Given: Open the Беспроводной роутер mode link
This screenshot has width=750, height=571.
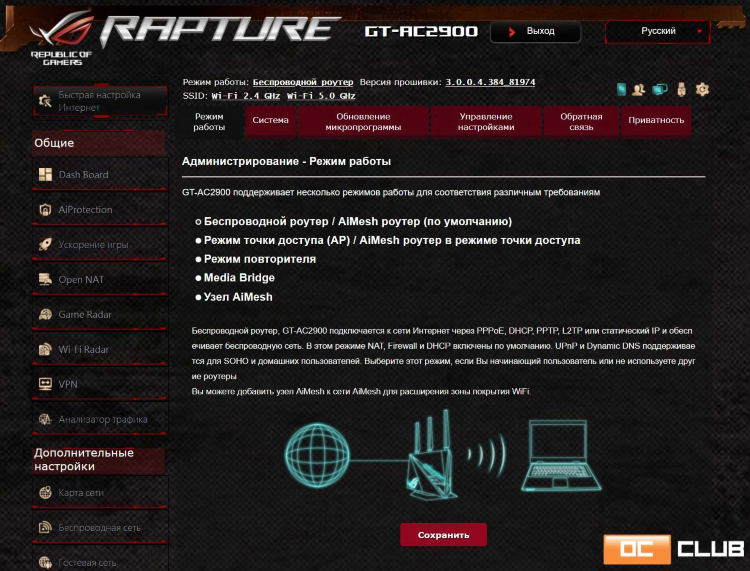Looking at the screenshot, I should [303, 82].
